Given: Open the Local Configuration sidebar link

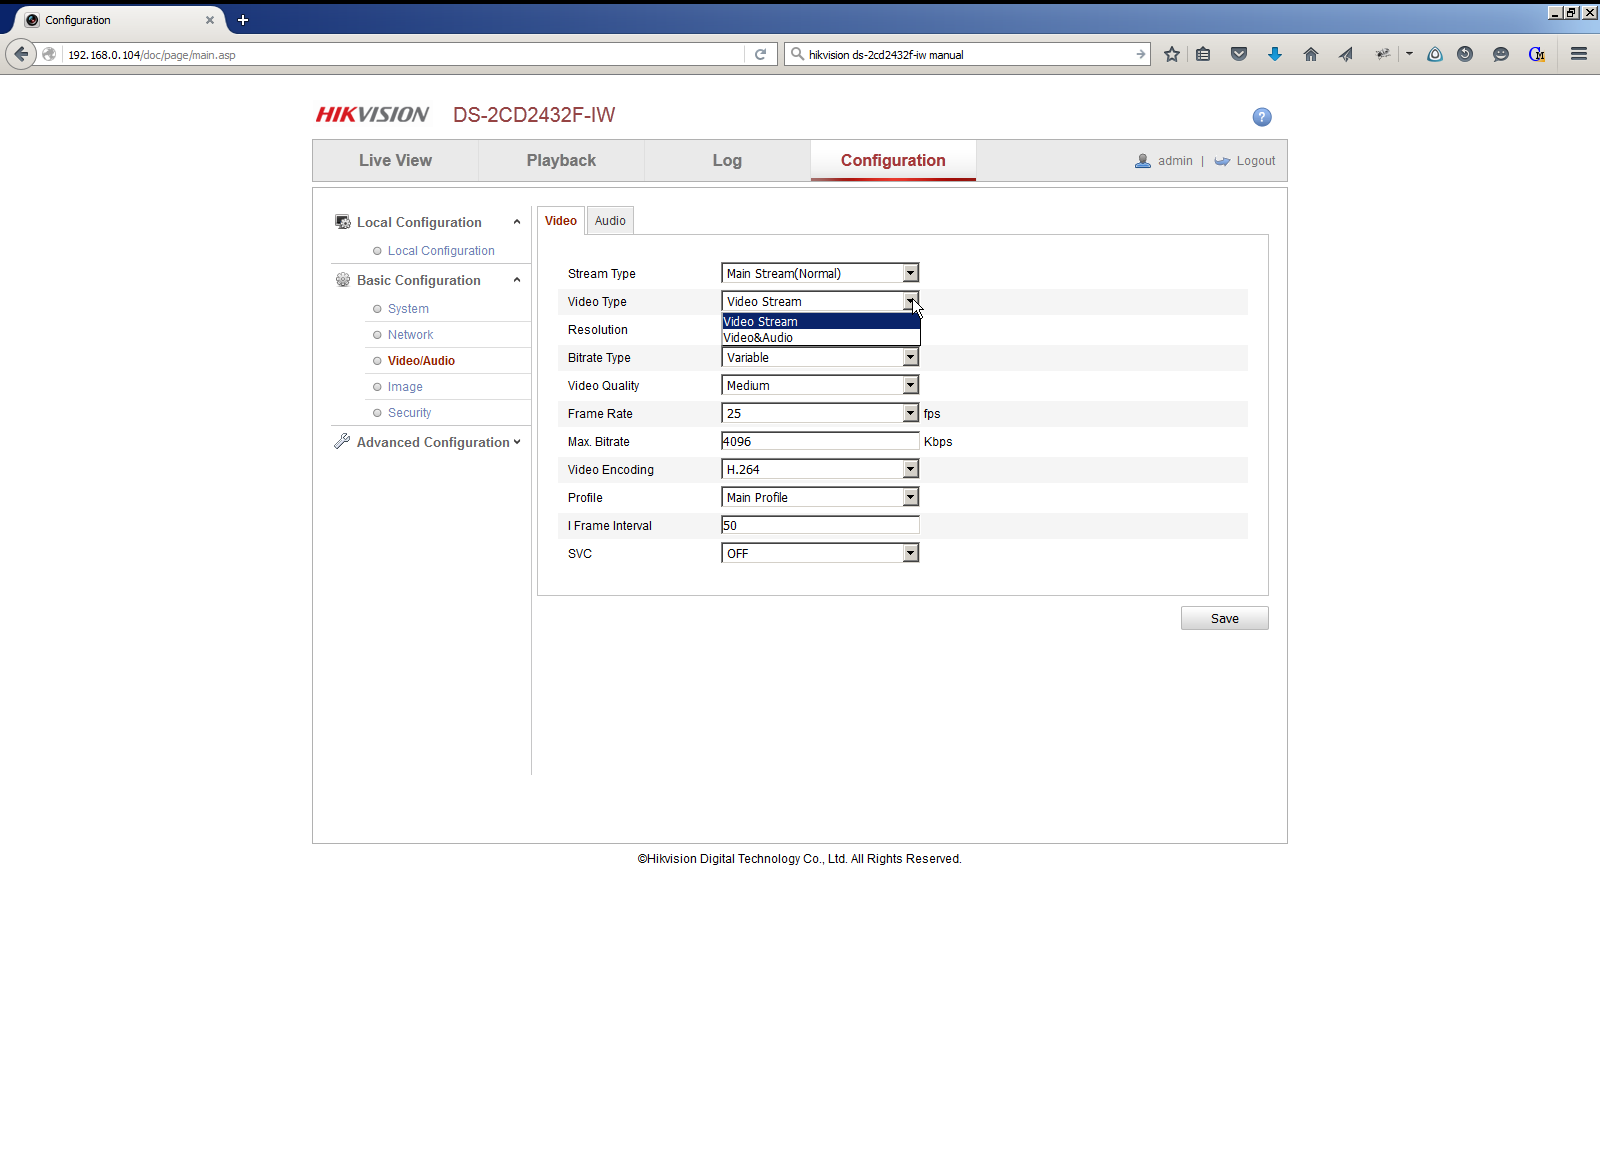Looking at the screenshot, I should point(441,251).
